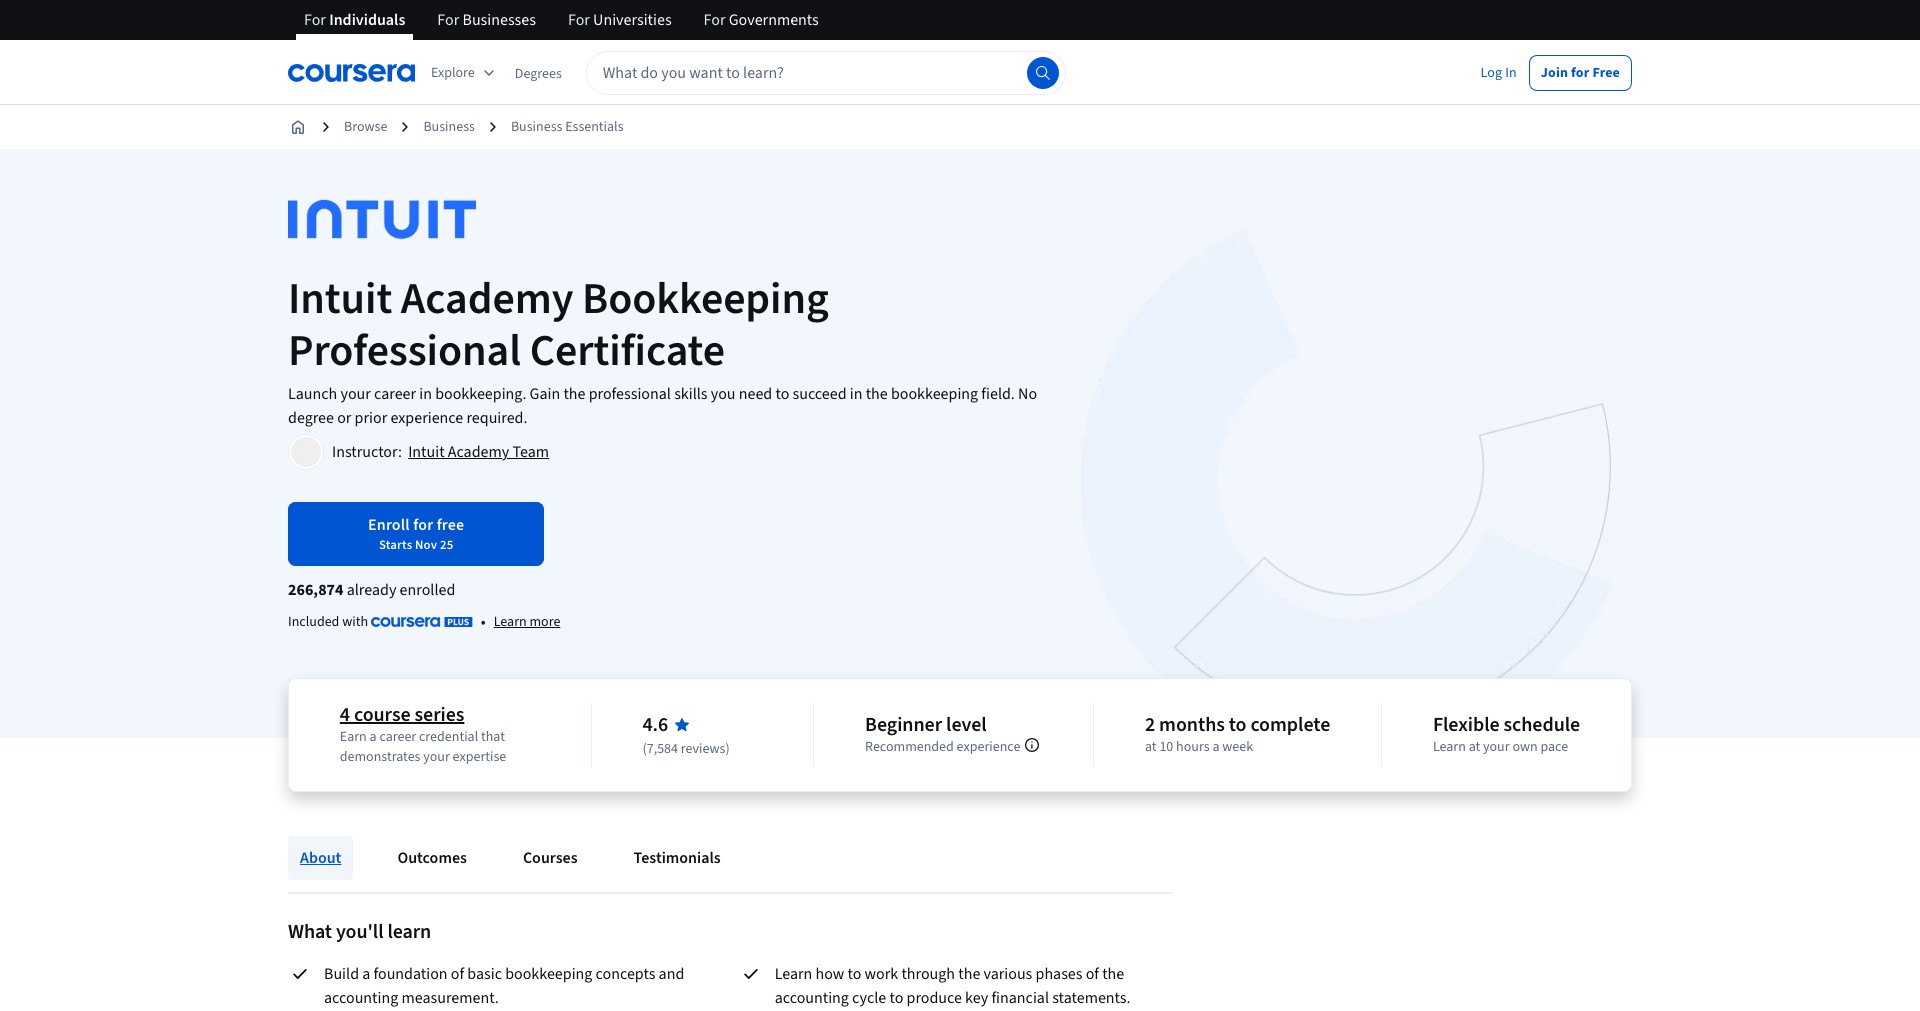Click the '266,874 already enrolled' text
The height and width of the screenshot is (1011, 1920).
click(371, 590)
